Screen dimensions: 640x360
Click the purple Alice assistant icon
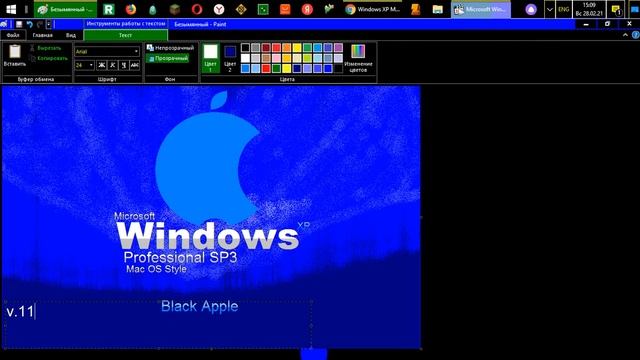point(531,9)
